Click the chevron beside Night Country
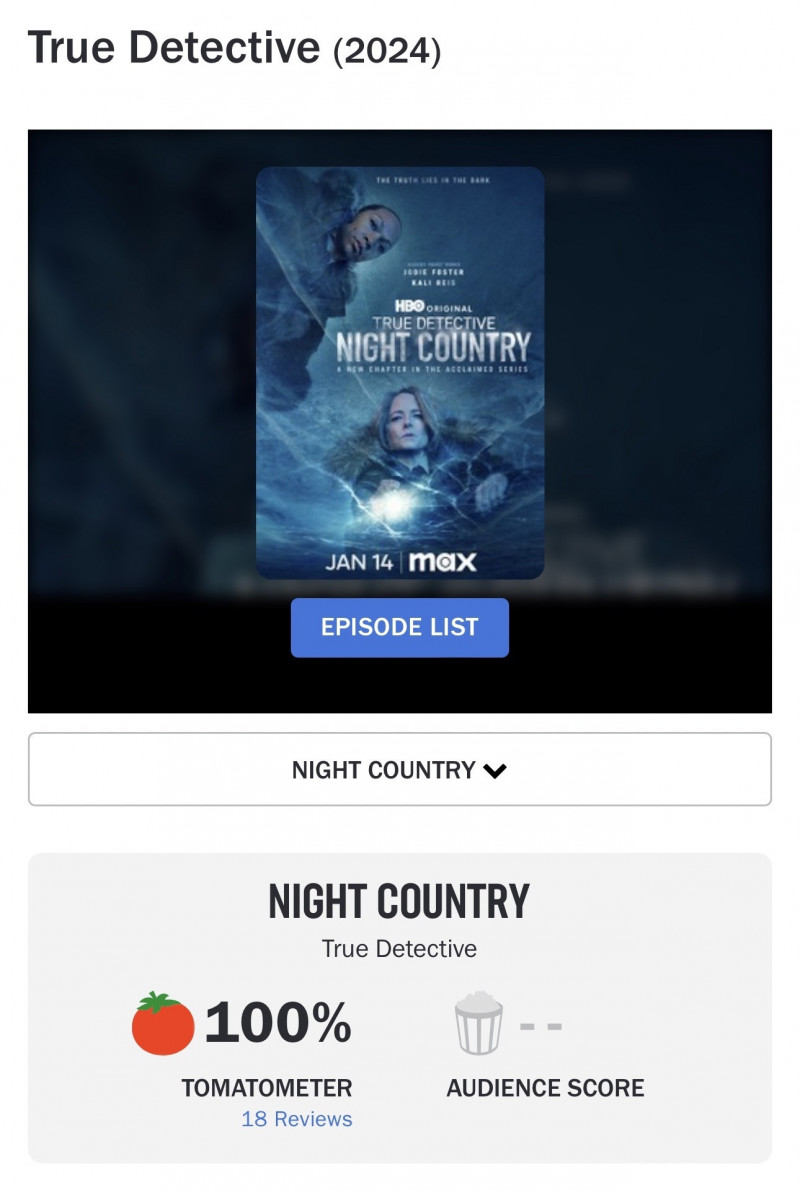Image resolution: width=800 pixels, height=1190 pixels. (x=495, y=770)
